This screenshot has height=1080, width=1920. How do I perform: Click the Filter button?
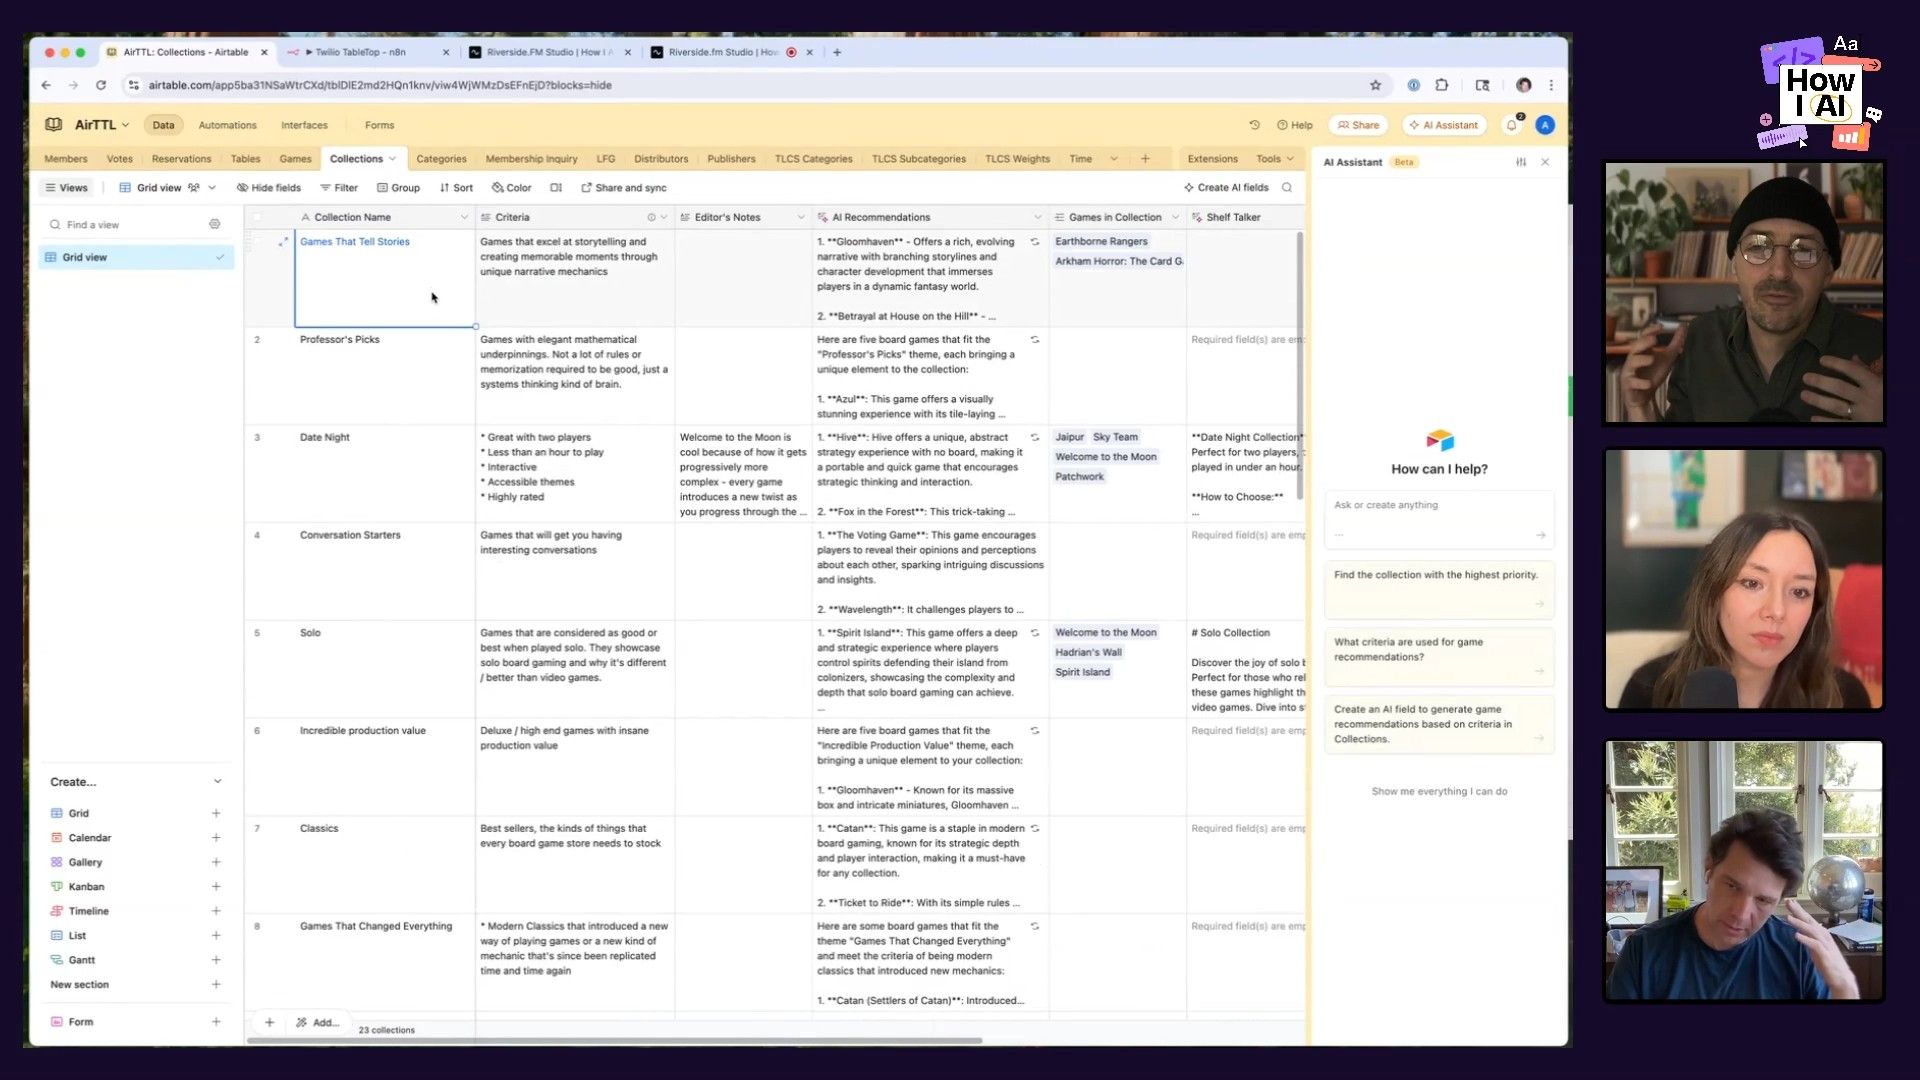(338, 188)
